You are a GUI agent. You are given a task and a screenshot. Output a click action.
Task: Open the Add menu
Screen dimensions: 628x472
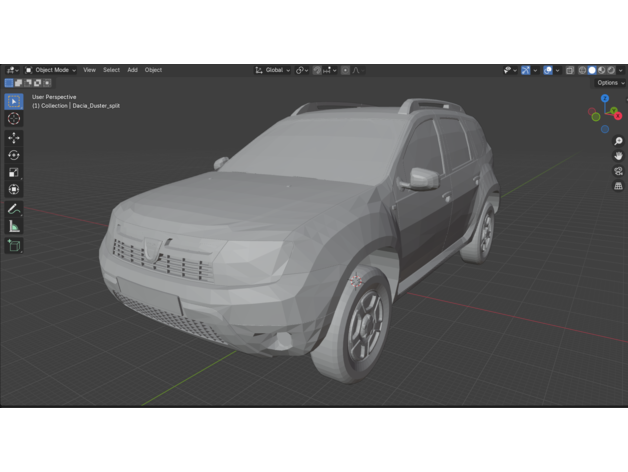coord(132,70)
